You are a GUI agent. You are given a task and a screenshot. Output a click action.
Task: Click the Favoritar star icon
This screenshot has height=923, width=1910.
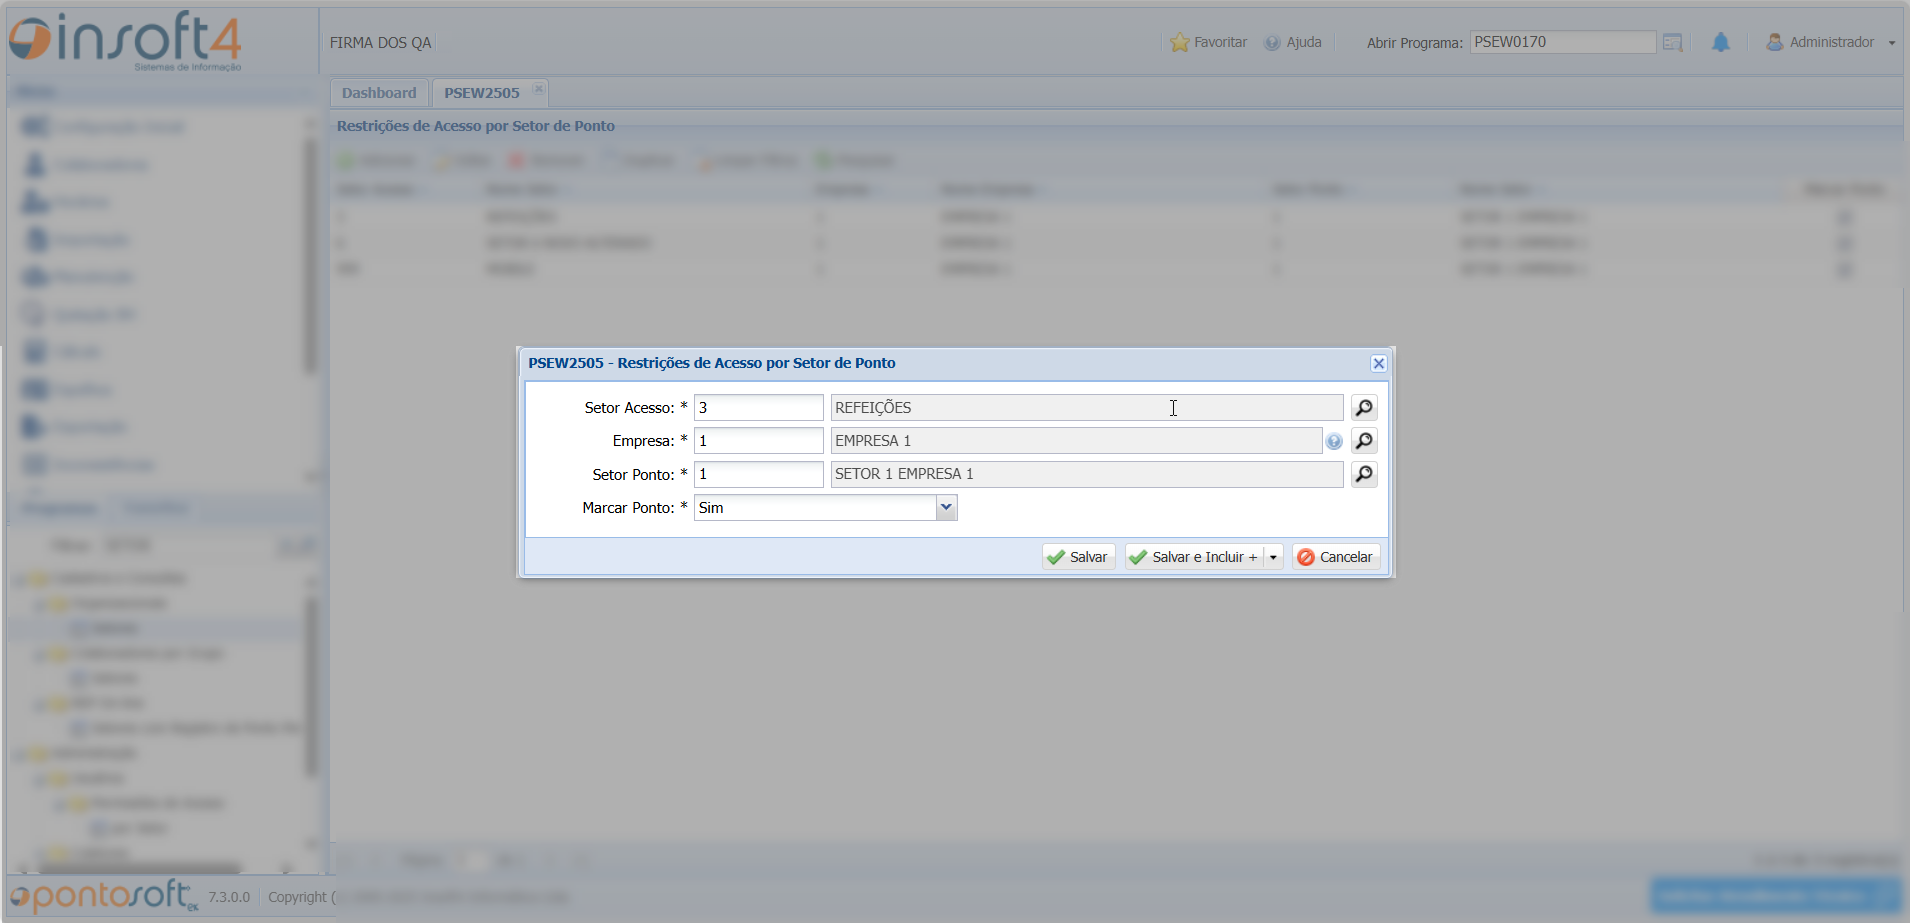pos(1180,43)
